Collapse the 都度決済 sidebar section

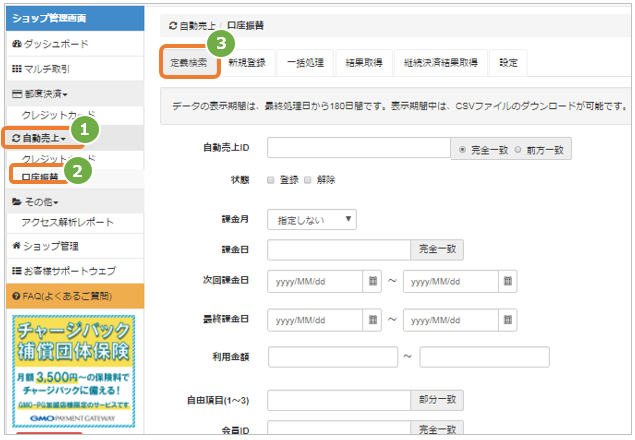tap(75, 94)
